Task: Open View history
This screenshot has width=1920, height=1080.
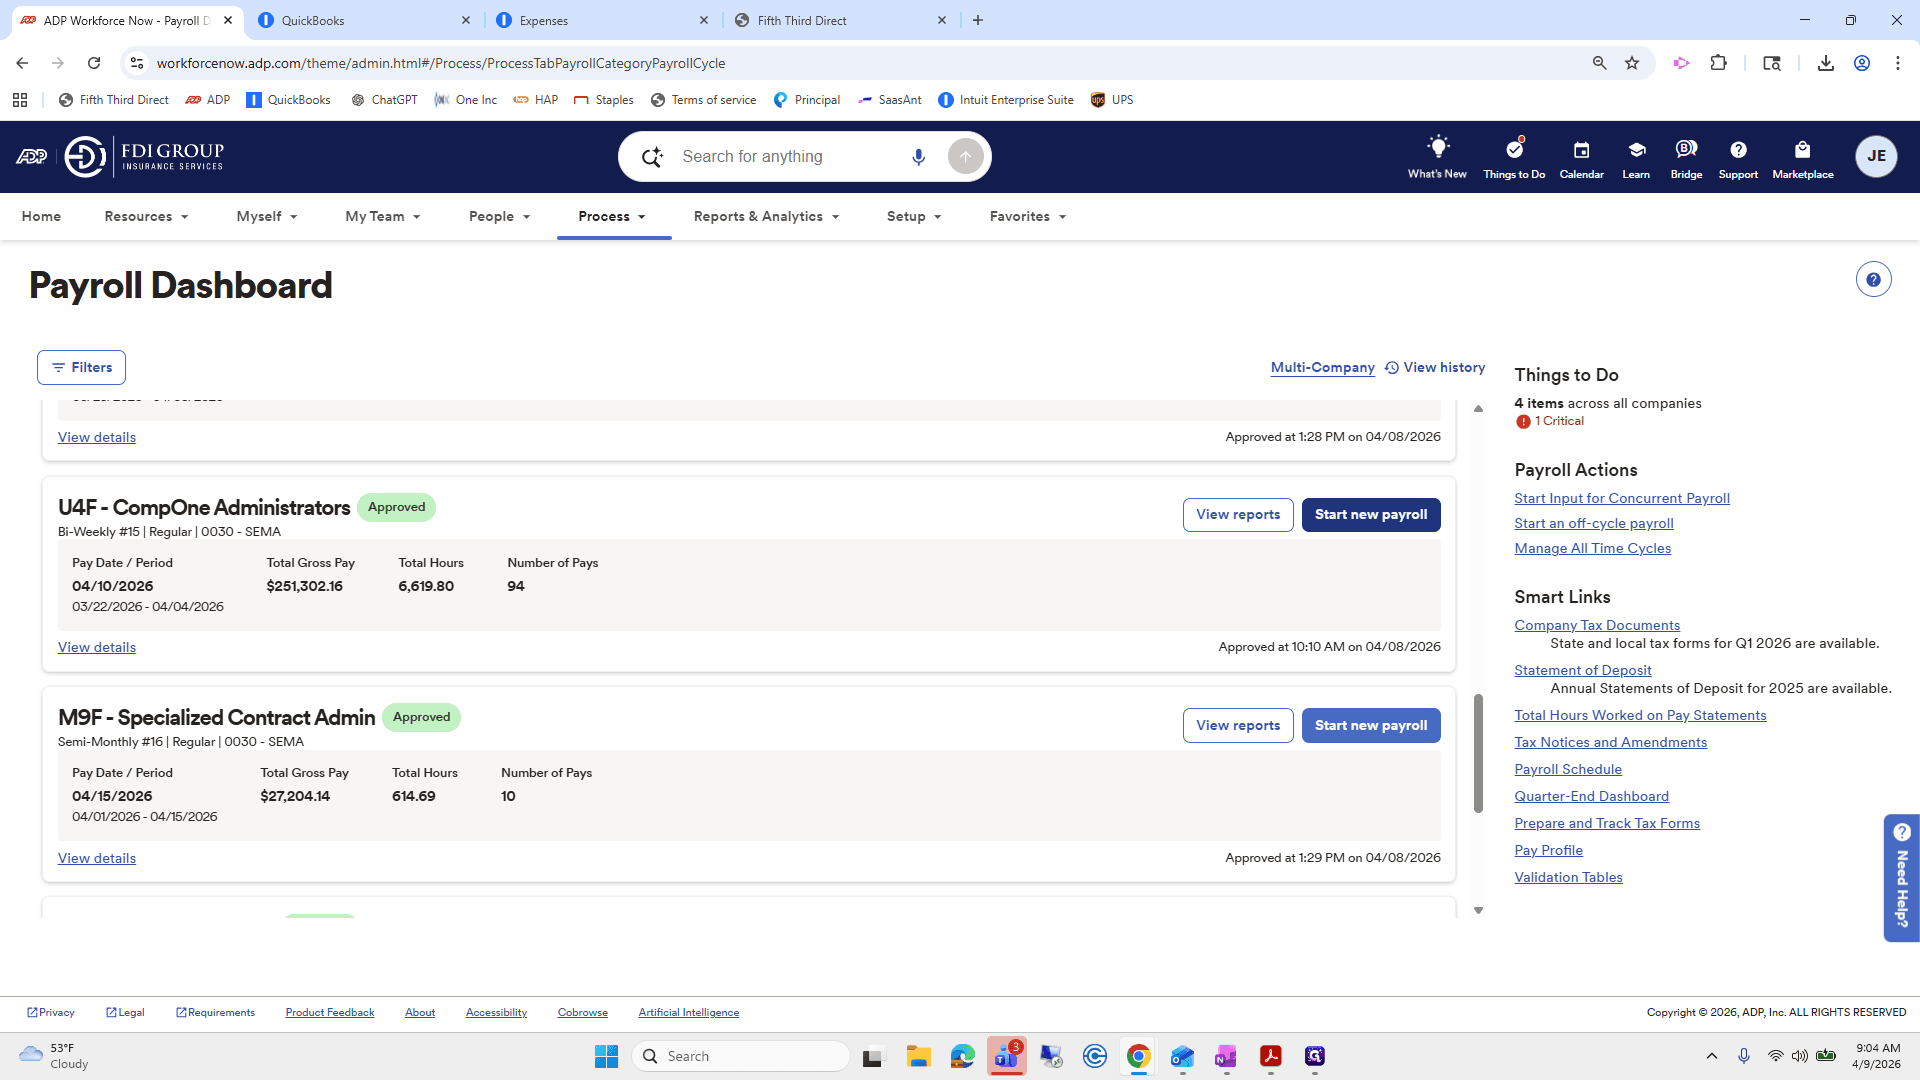Action: point(1435,367)
